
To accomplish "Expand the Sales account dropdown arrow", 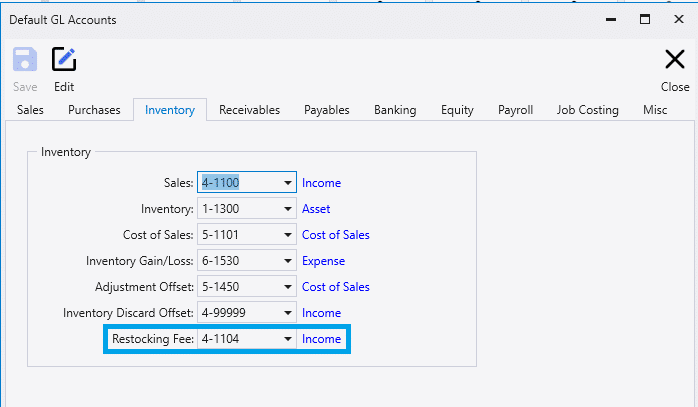I will pyautogui.click(x=288, y=183).
